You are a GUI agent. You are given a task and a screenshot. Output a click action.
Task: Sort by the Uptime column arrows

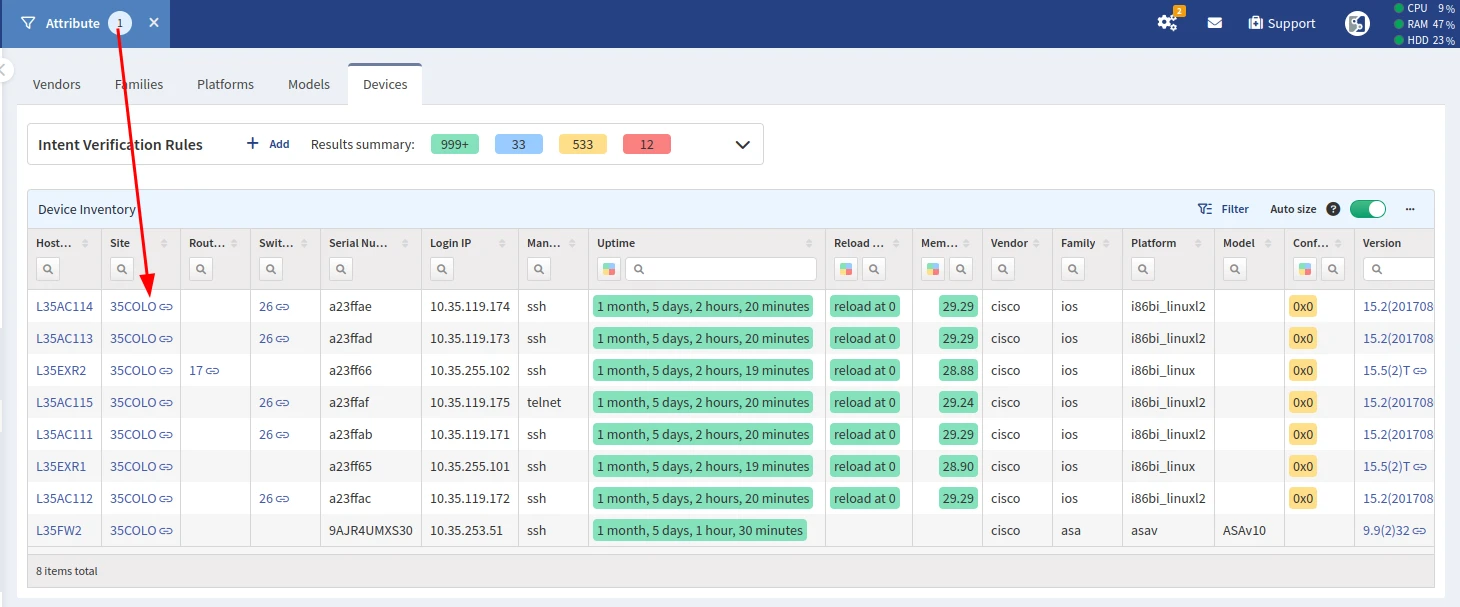809,243
